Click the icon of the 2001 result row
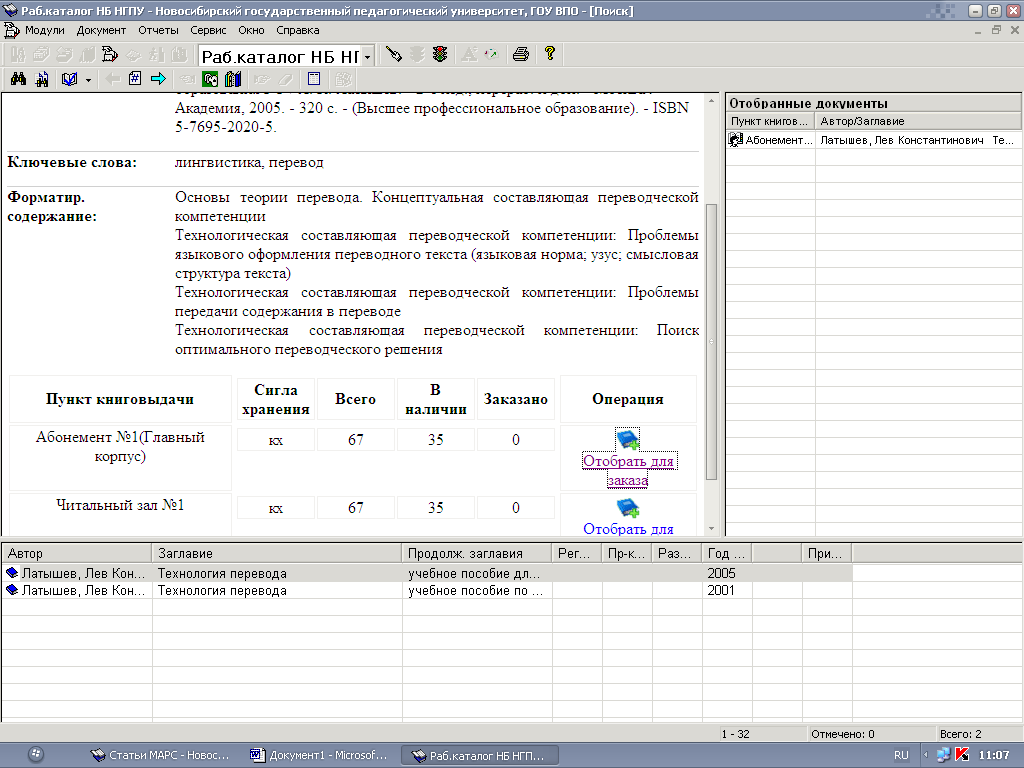Screen dimensions: 1024x768 pyautogui.click(x=12, y=590)
